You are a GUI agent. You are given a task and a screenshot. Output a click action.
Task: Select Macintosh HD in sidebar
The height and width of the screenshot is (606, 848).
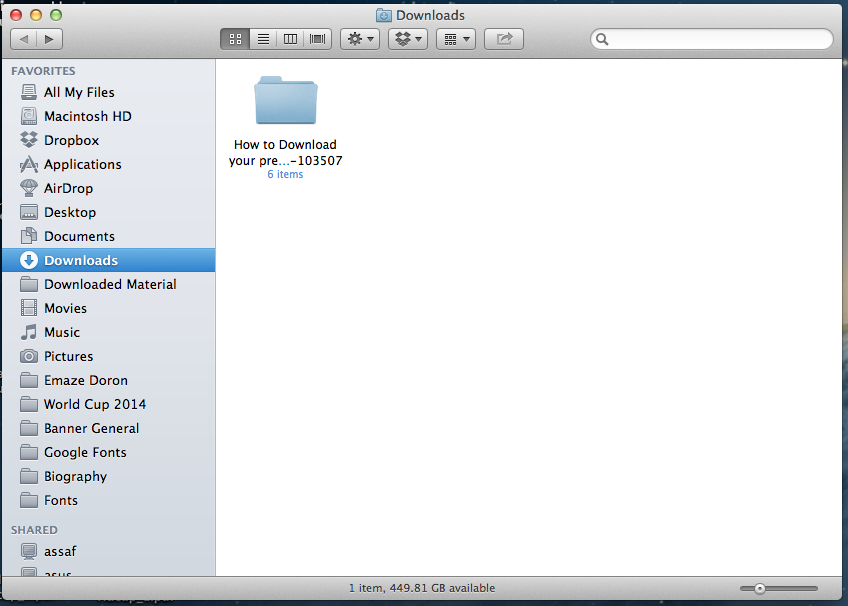point(87,116)
